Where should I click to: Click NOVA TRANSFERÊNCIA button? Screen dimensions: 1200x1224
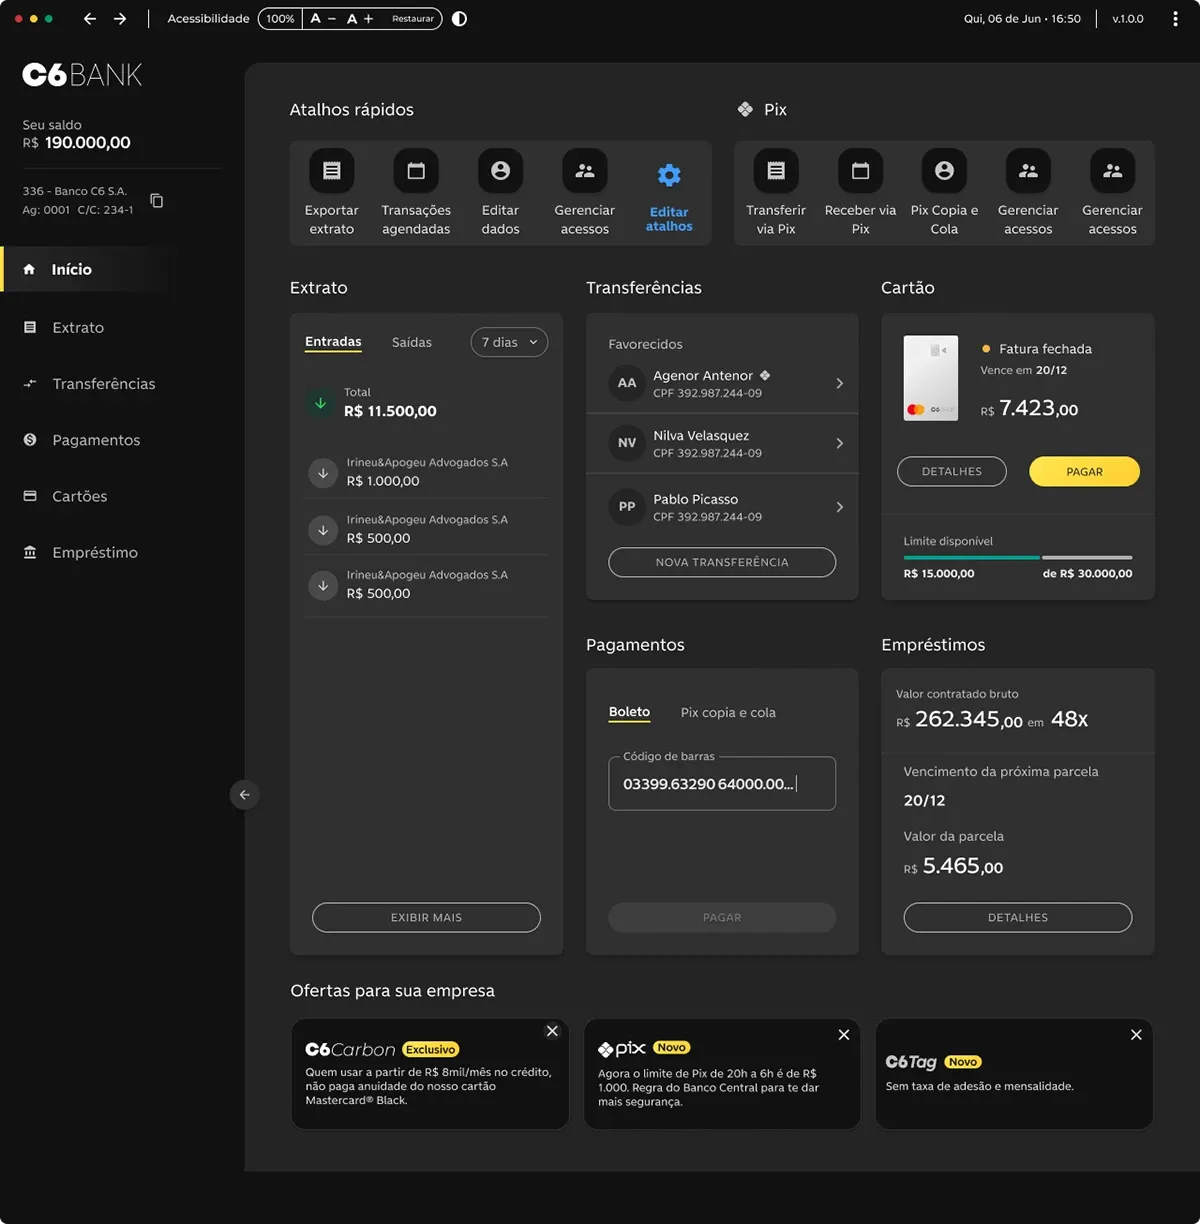[x=722, y=562]
